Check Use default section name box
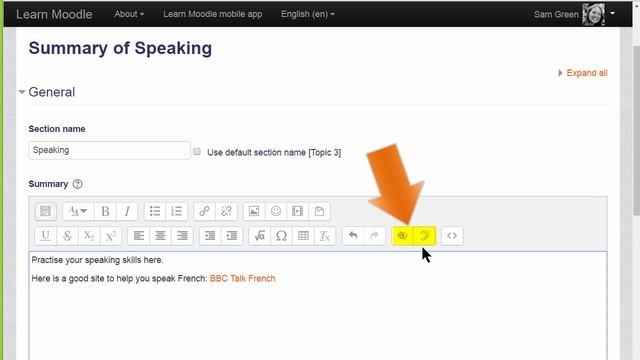 pos(197,151)
